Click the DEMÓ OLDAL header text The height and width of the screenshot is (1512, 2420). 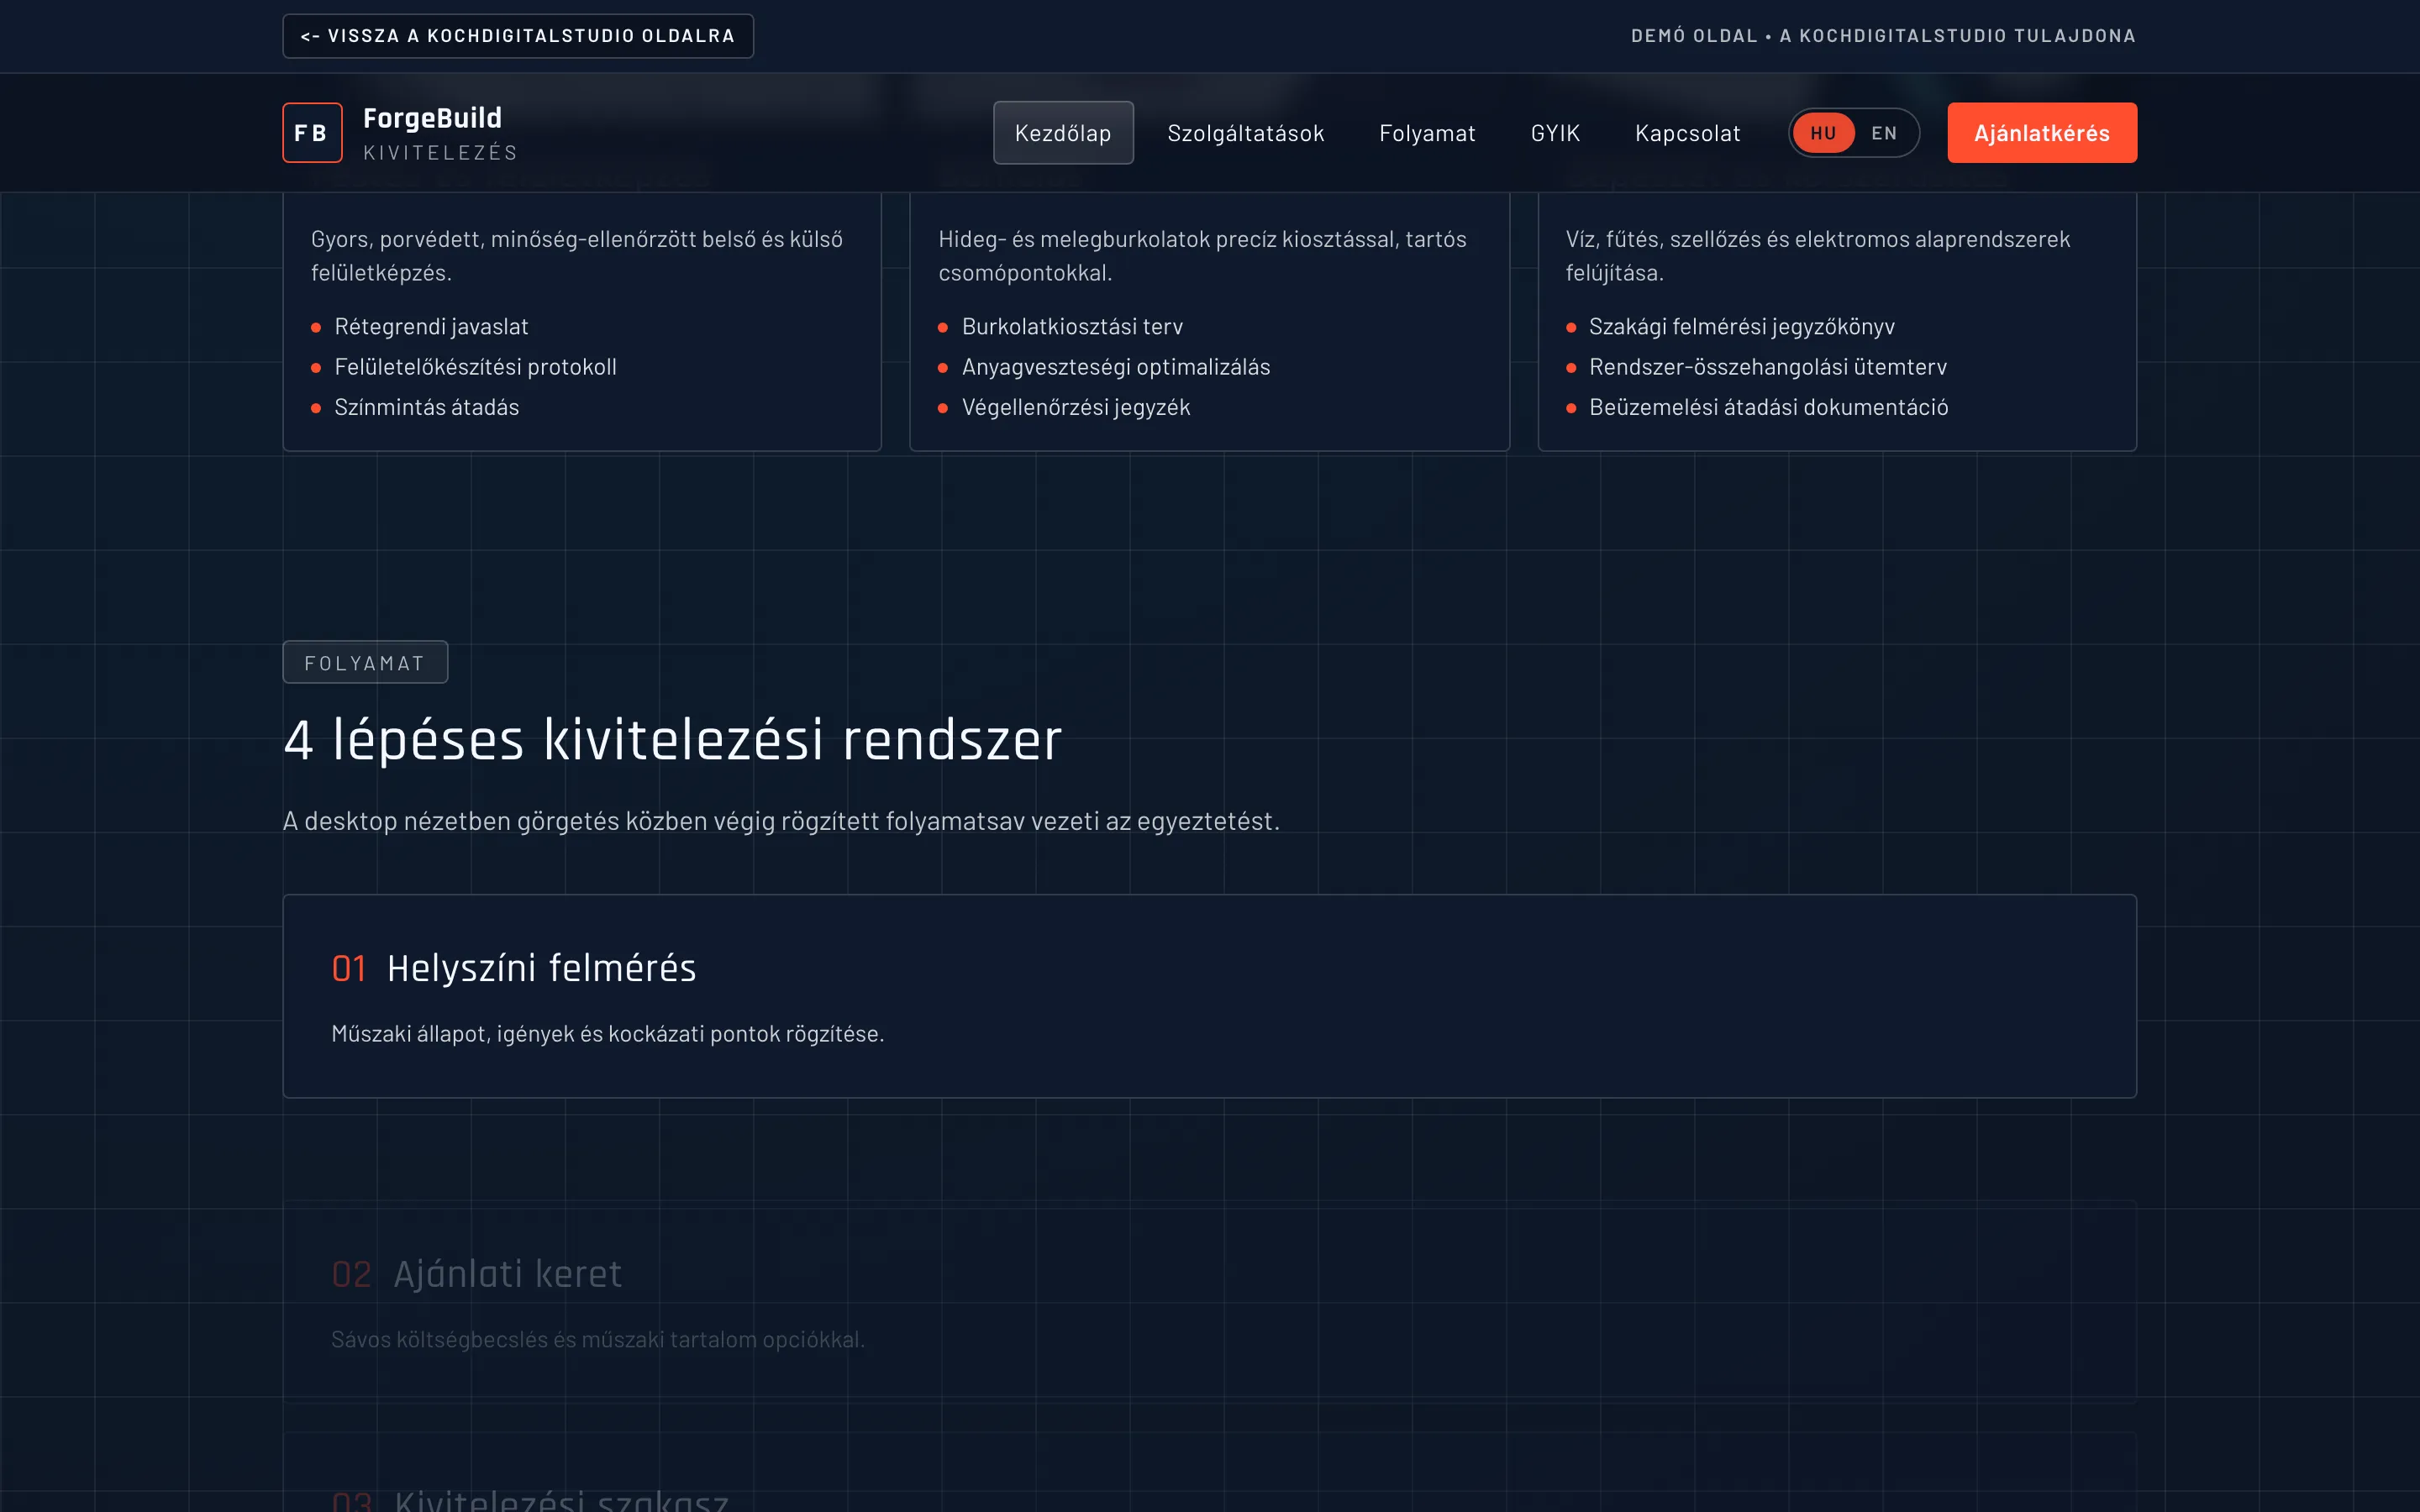pos(1692,35)
